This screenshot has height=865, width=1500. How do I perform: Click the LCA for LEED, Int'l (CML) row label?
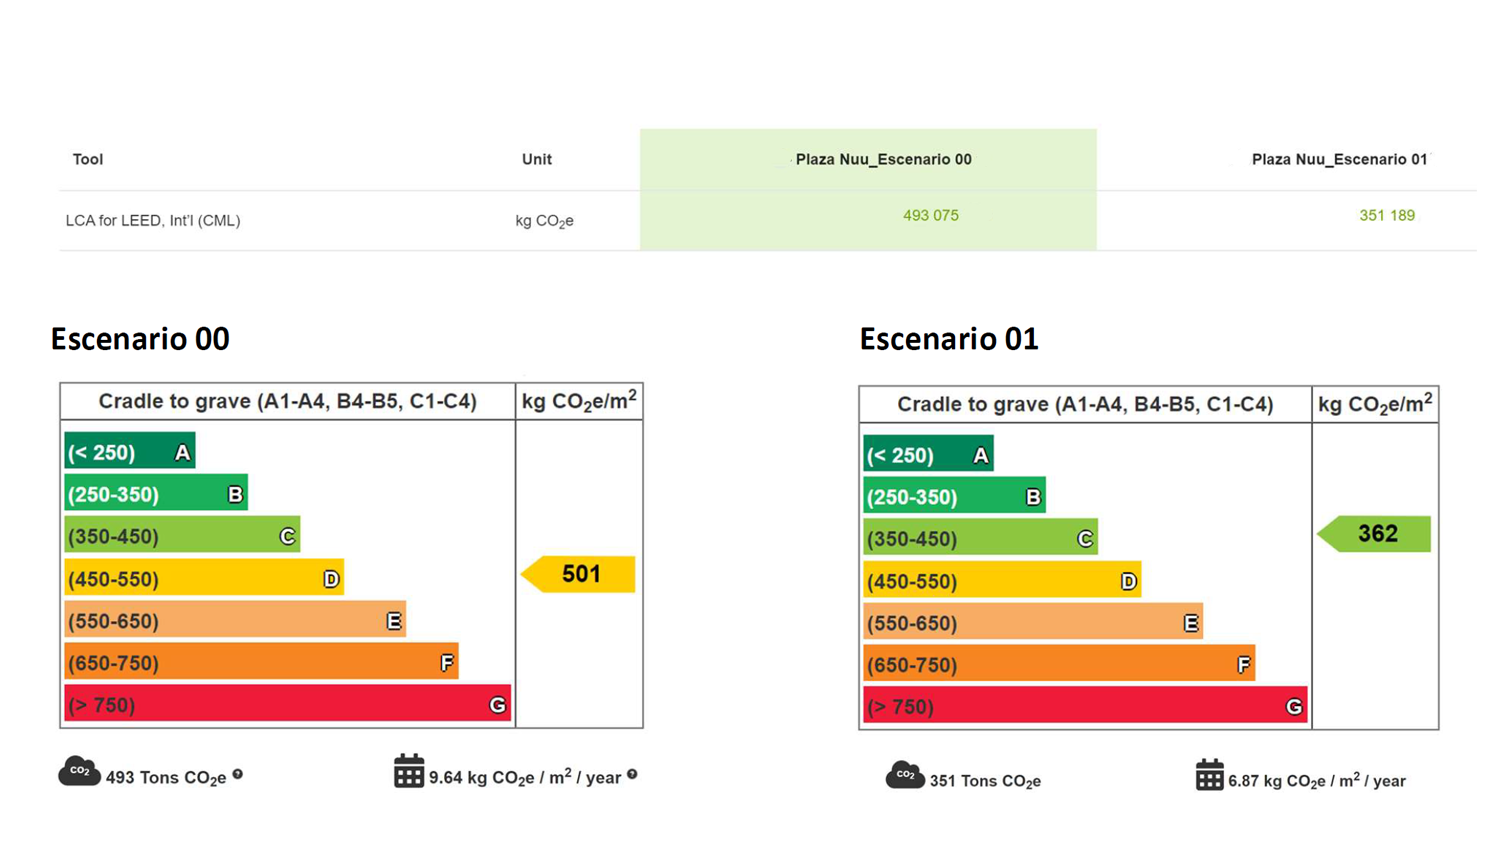tap(153, 220)
